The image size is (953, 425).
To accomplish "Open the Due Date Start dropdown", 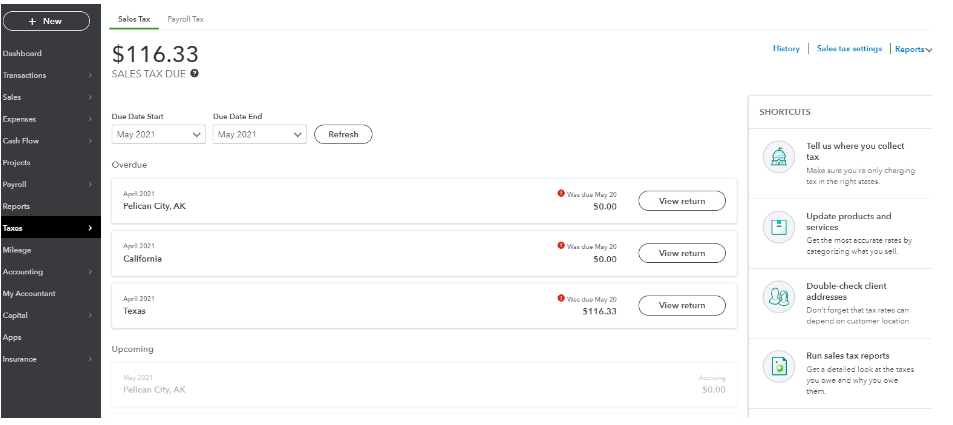I will pos(159,134).
